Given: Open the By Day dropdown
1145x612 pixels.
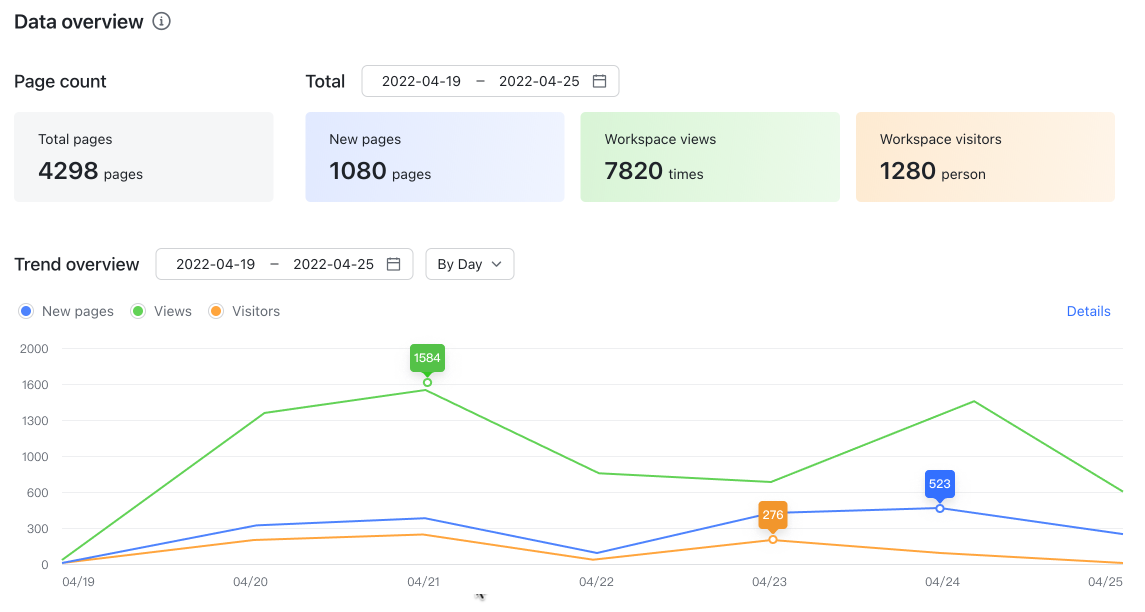Looking at the screenshot, I should (469, 263).
